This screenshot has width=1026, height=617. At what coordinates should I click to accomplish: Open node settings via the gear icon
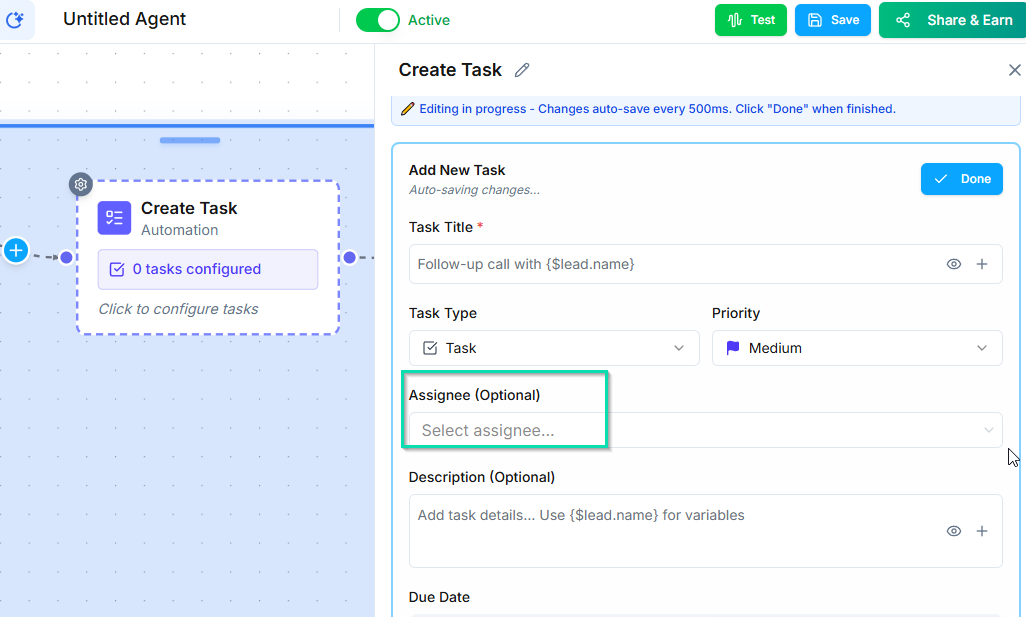80,184
